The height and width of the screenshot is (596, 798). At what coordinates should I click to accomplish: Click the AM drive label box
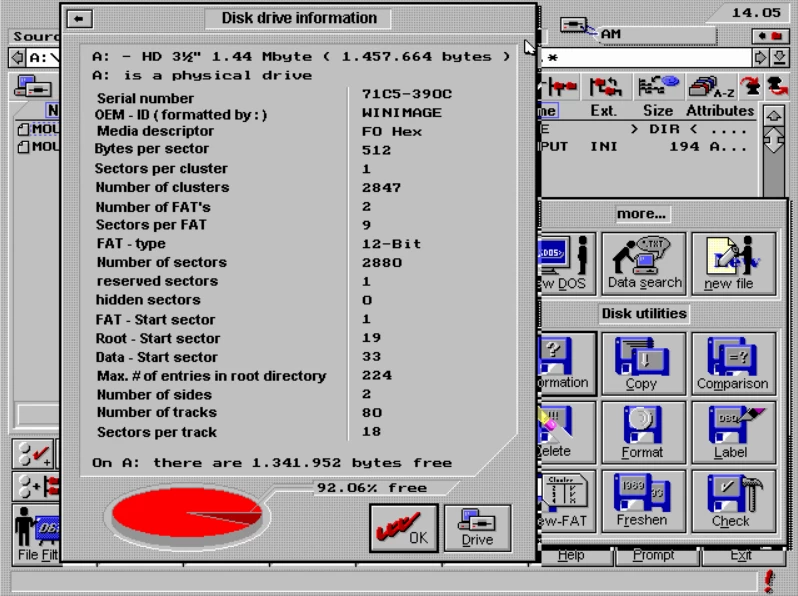(x=657, y=35)
